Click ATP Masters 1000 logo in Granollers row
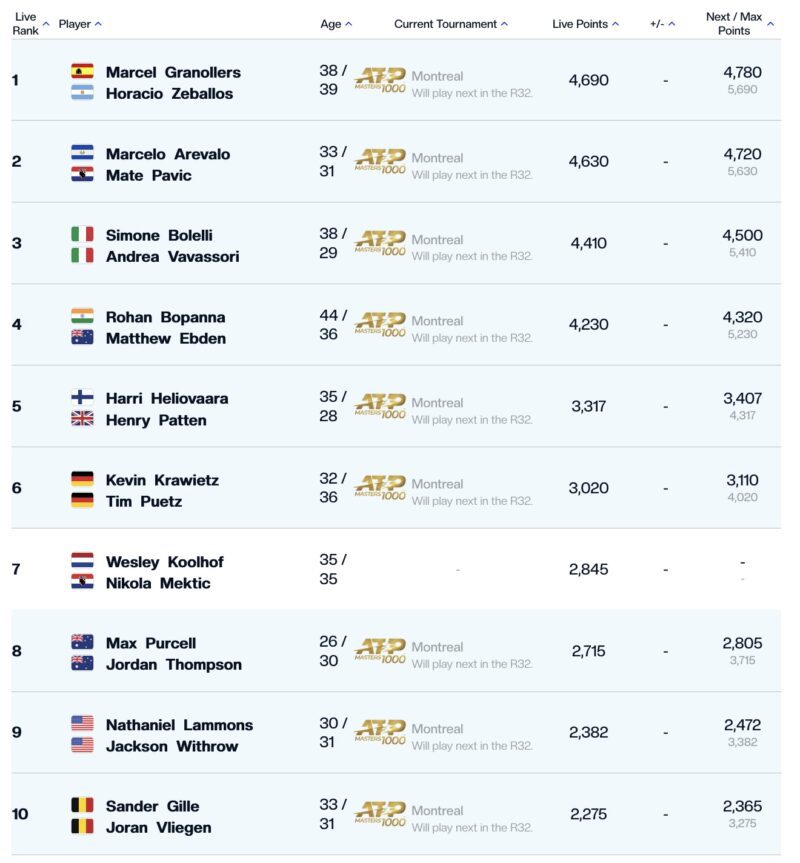The image size is (800, 863). (380, 80)
